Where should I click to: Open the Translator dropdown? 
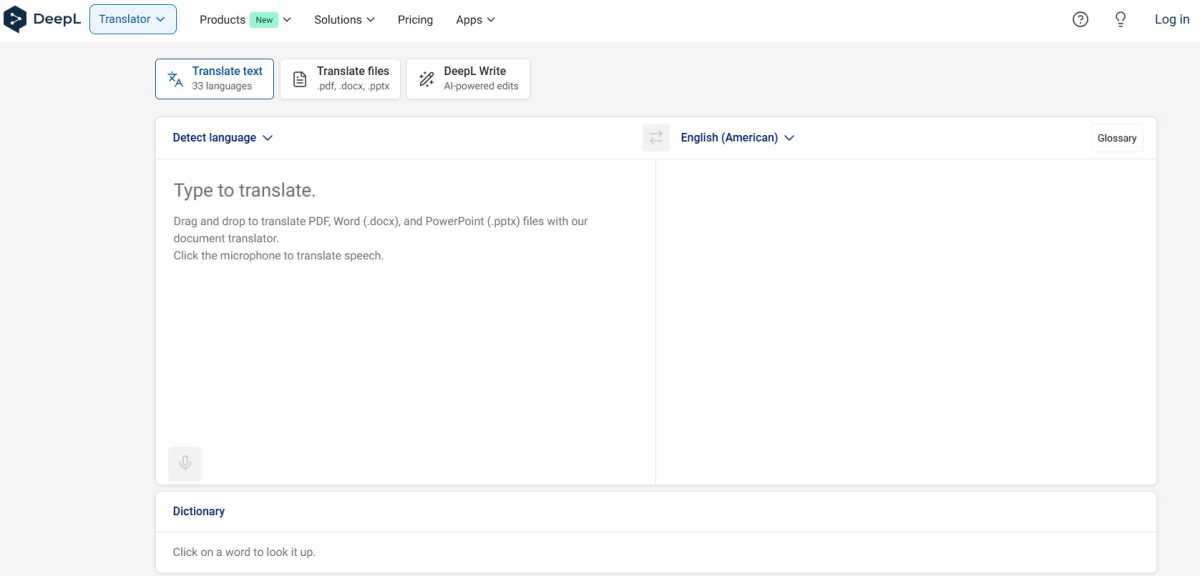[x=132, y=19]
